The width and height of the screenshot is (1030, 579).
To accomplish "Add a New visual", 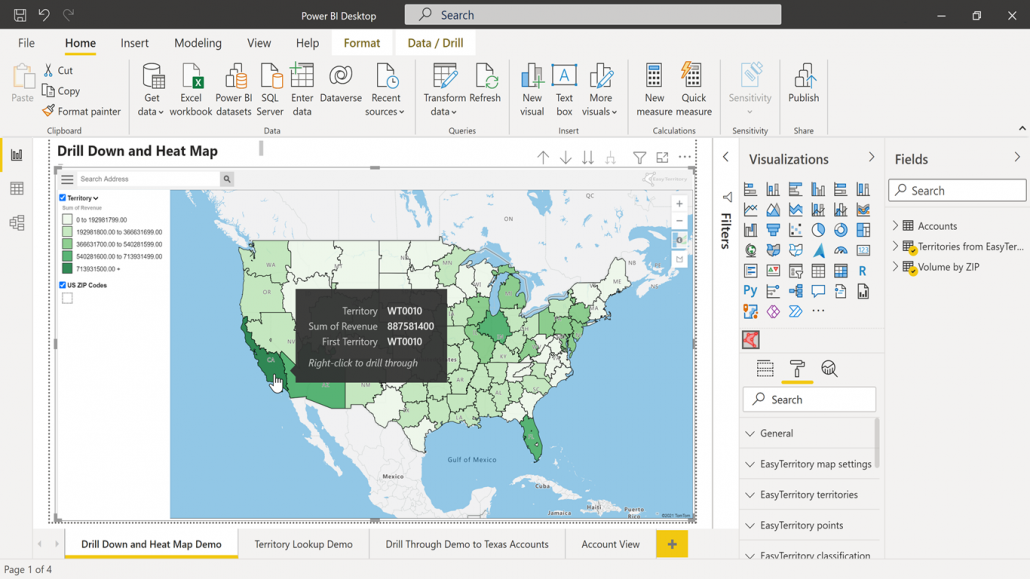I will point(532,90).
